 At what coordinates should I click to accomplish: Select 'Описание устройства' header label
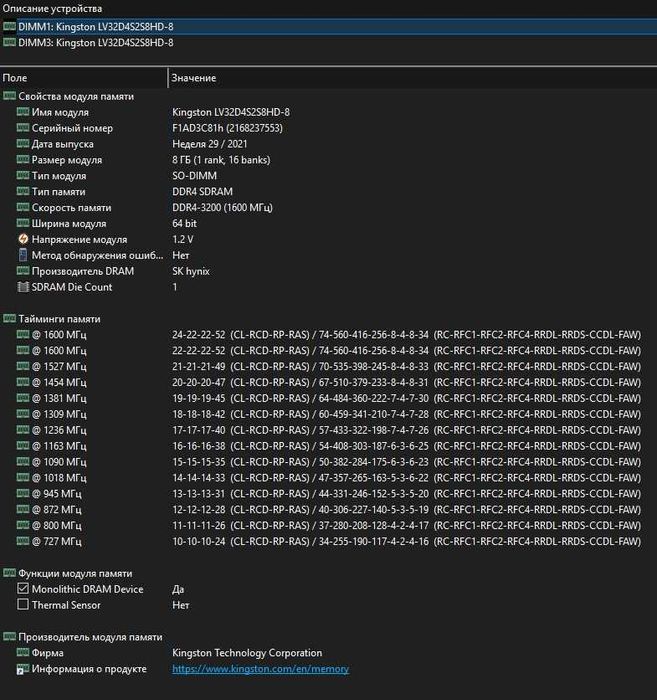(x=52, y=8)
